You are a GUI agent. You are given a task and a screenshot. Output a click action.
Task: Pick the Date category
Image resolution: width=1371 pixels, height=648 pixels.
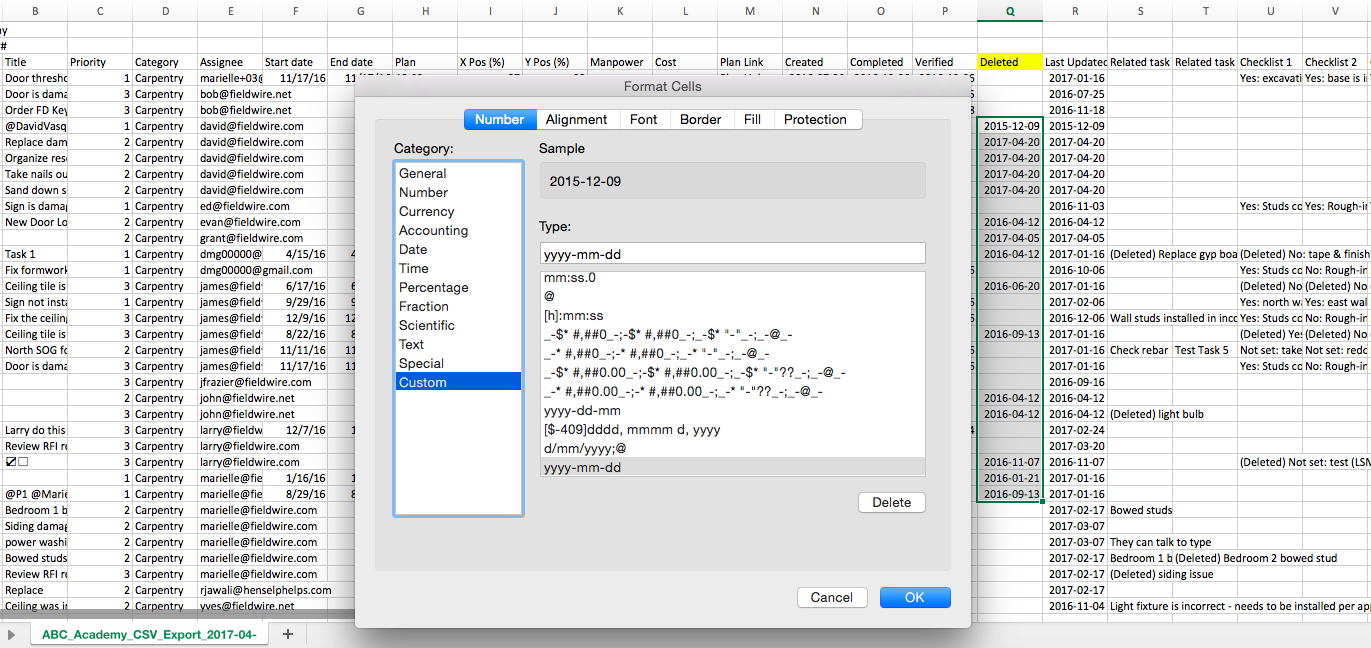413,249
